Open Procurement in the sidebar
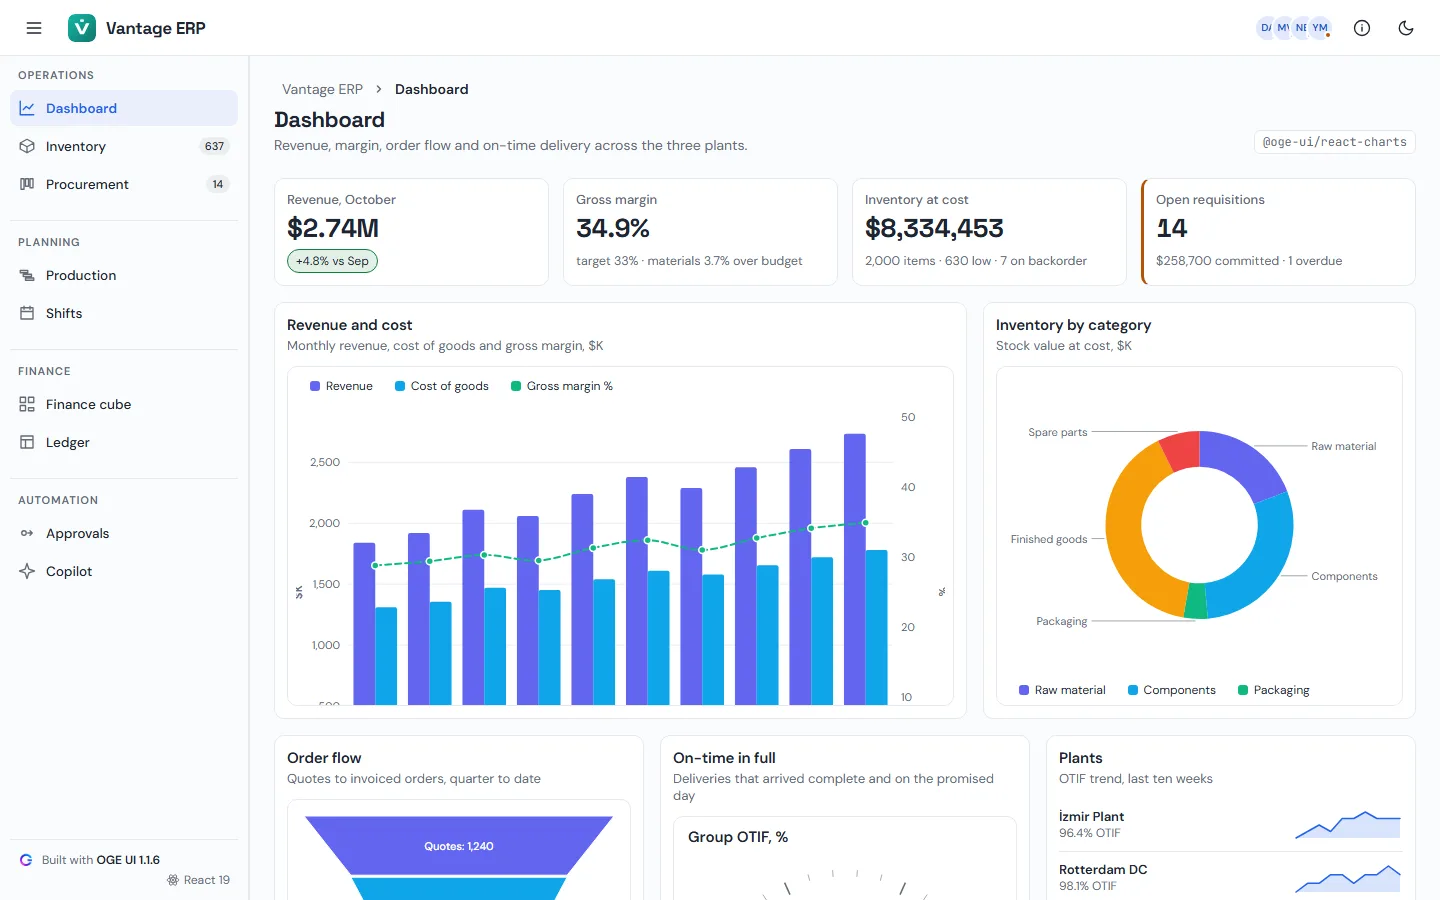1440x900 pixels. [124, 184]
